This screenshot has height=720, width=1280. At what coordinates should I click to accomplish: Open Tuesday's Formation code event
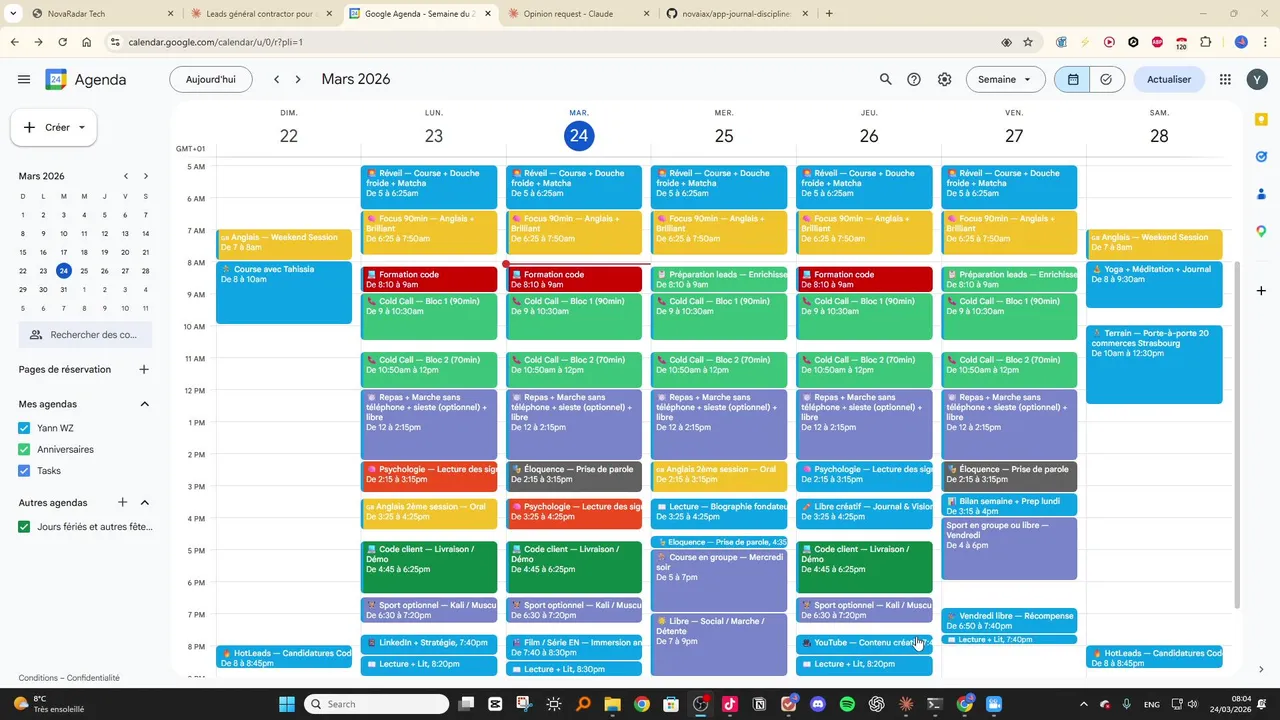(574, 279)
